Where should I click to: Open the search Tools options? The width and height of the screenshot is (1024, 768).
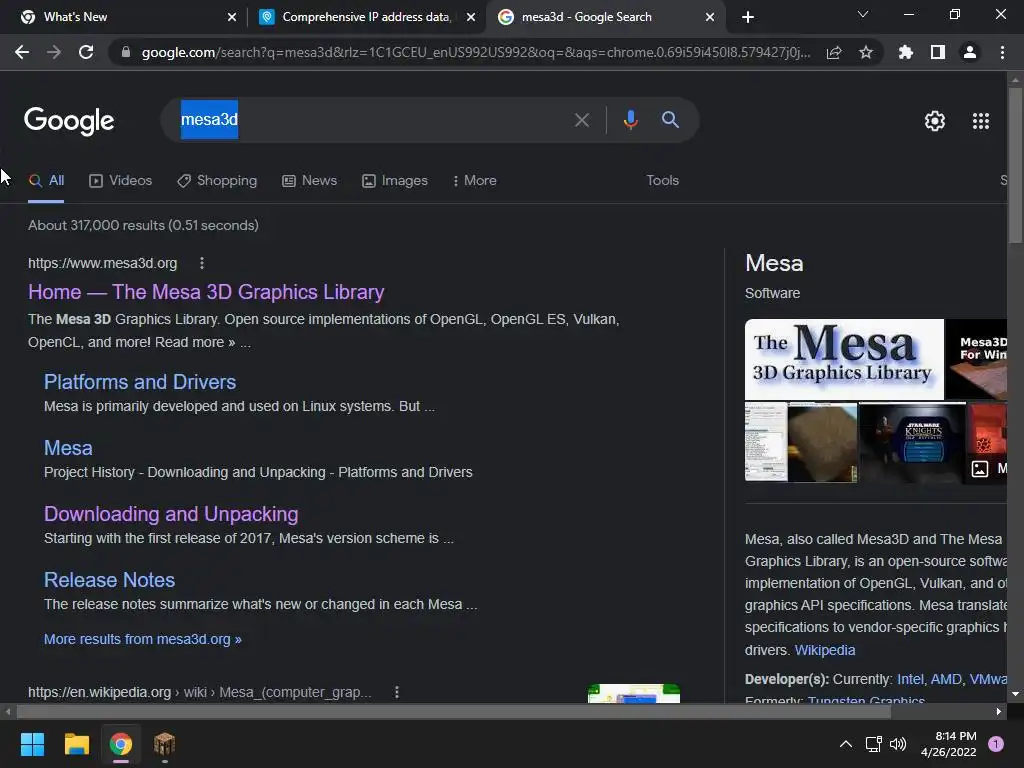tap(662, 181)
